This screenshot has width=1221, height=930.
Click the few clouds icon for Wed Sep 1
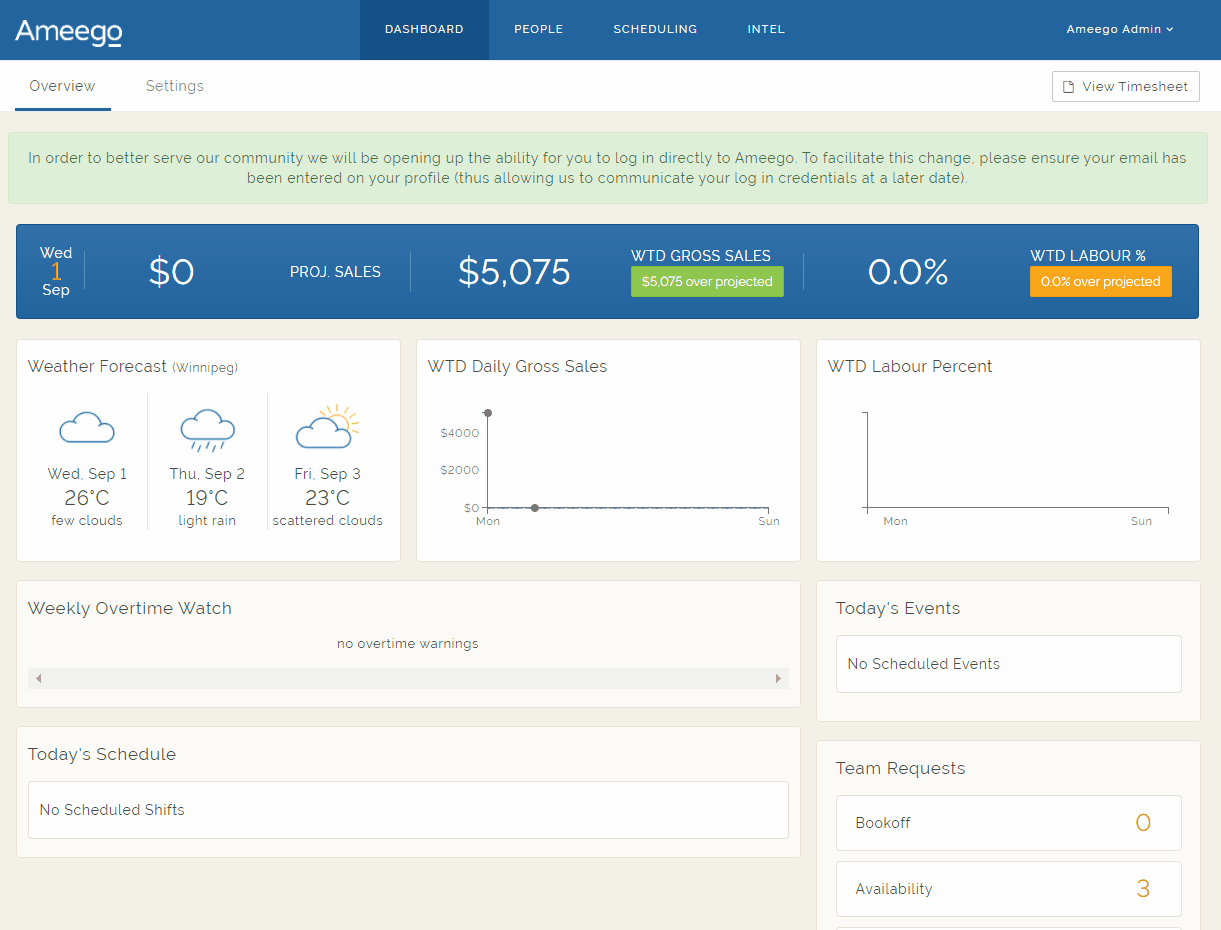point(87,427)
